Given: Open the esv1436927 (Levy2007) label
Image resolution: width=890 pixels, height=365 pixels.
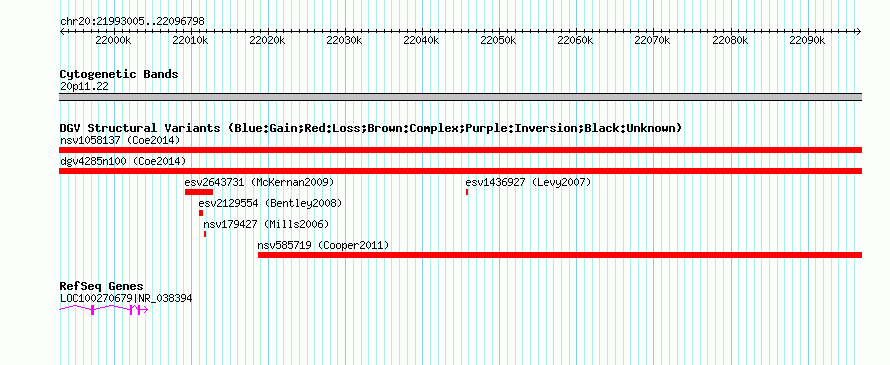Looking at the screenshot, I should (x=528, y=182).
